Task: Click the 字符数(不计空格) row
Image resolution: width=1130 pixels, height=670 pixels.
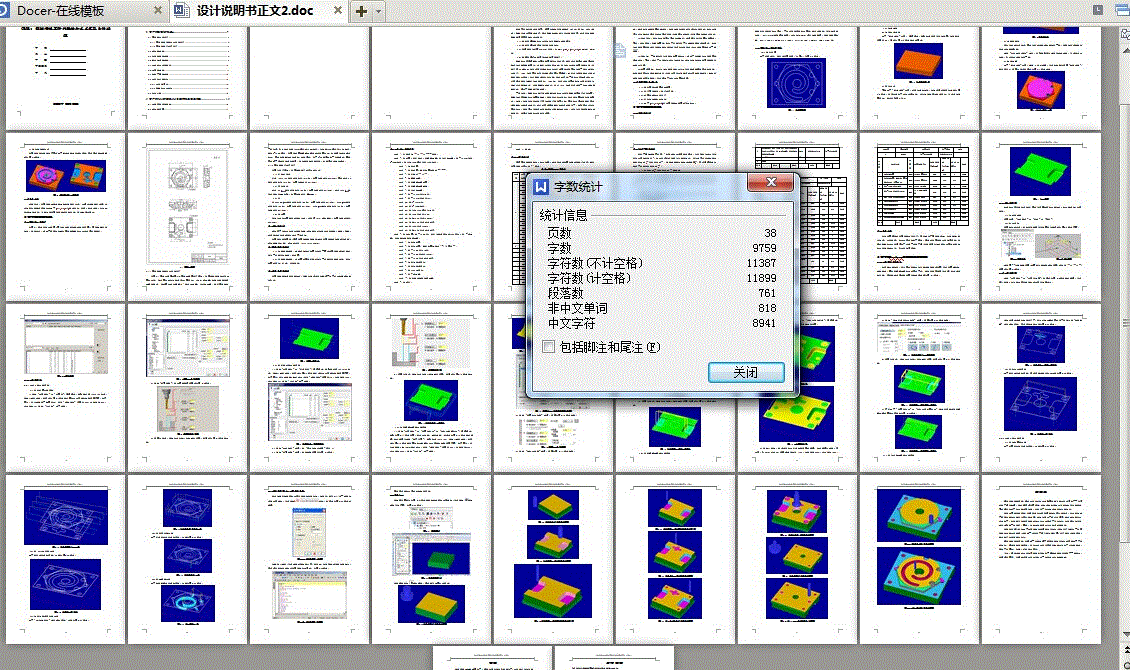Action: point(662,263)
